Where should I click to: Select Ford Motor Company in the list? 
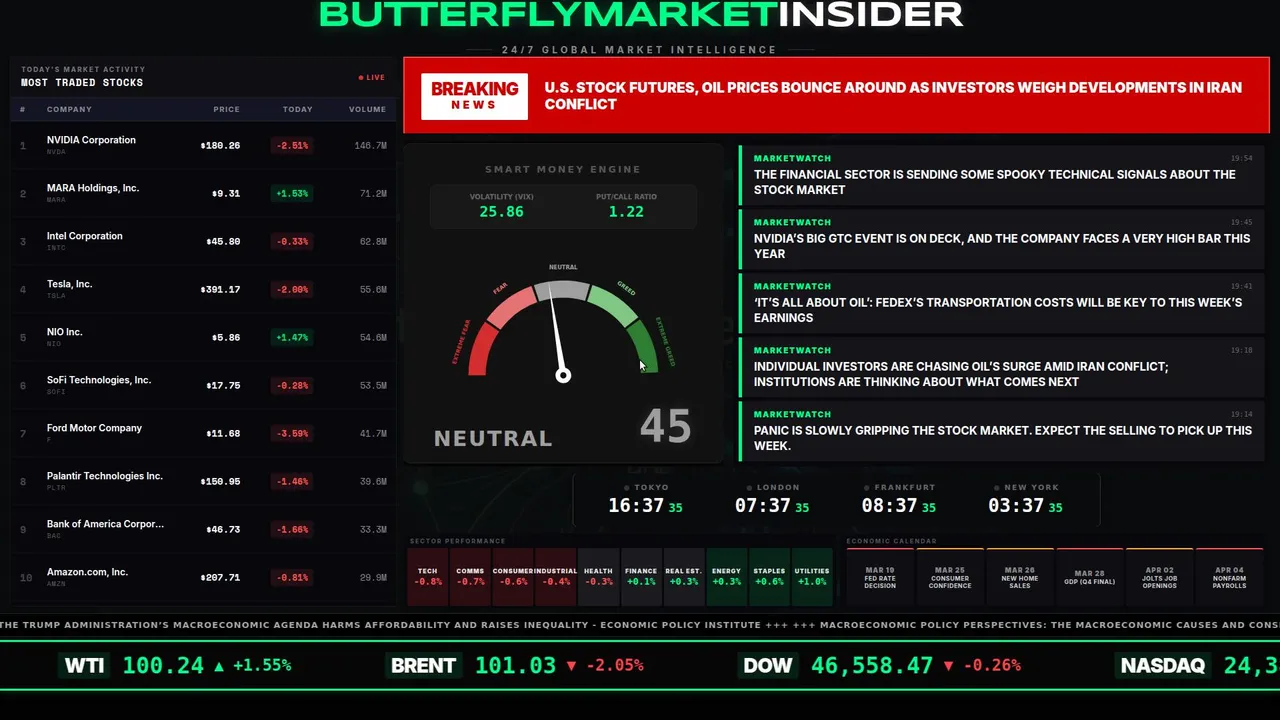[x=94, y=428]
